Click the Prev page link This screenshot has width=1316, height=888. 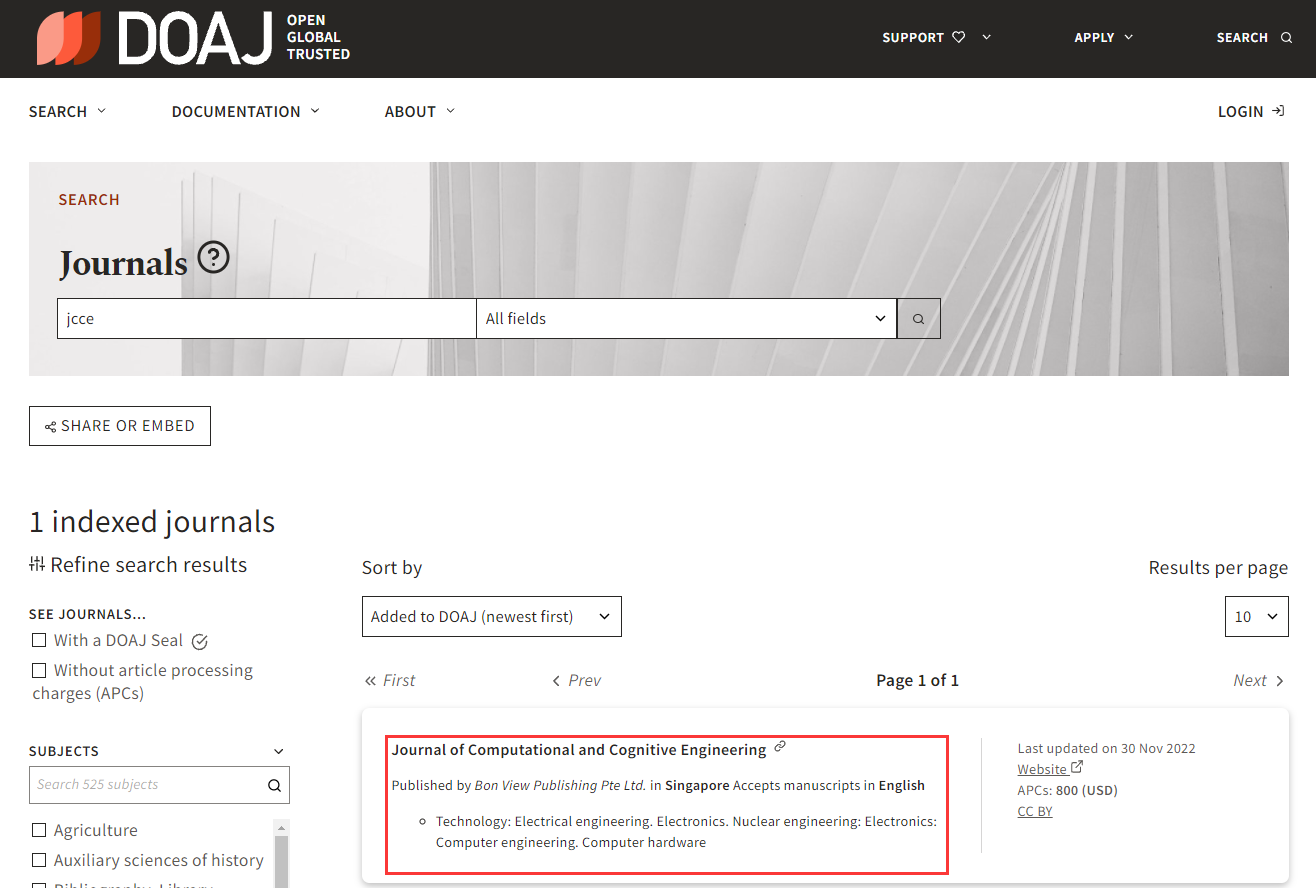(577, 680)
